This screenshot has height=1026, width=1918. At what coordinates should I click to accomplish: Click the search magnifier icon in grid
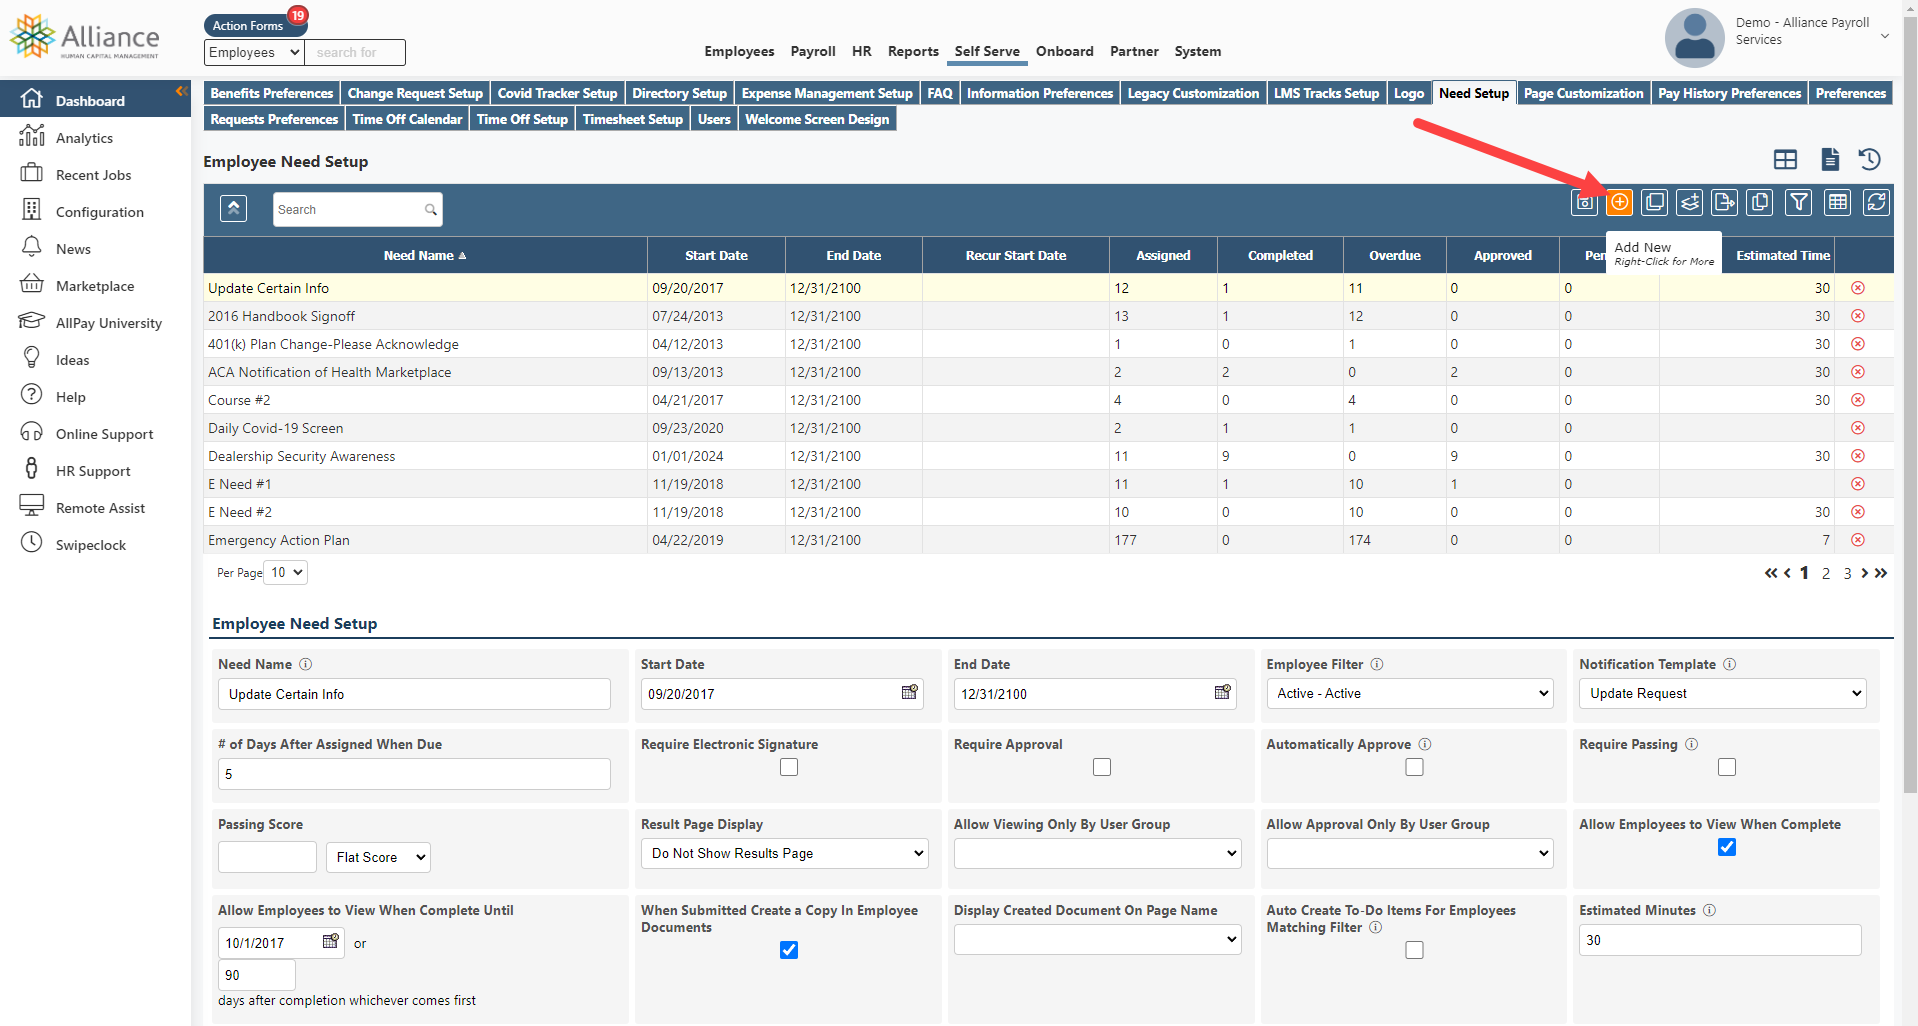430,210
